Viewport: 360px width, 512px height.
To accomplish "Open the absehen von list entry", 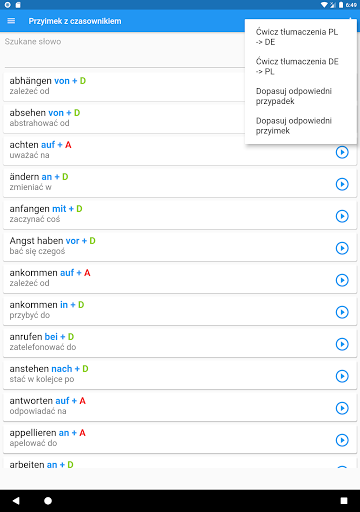I will pos(124,118).
